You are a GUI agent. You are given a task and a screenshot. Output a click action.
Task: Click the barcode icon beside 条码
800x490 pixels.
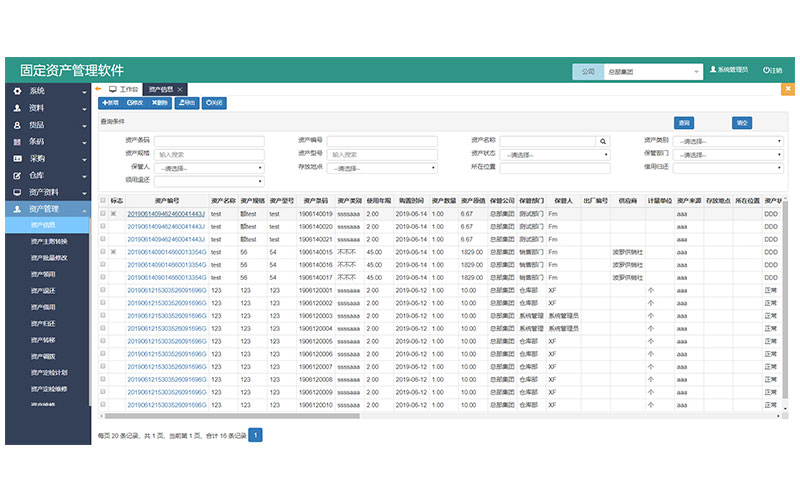(17, 141)
